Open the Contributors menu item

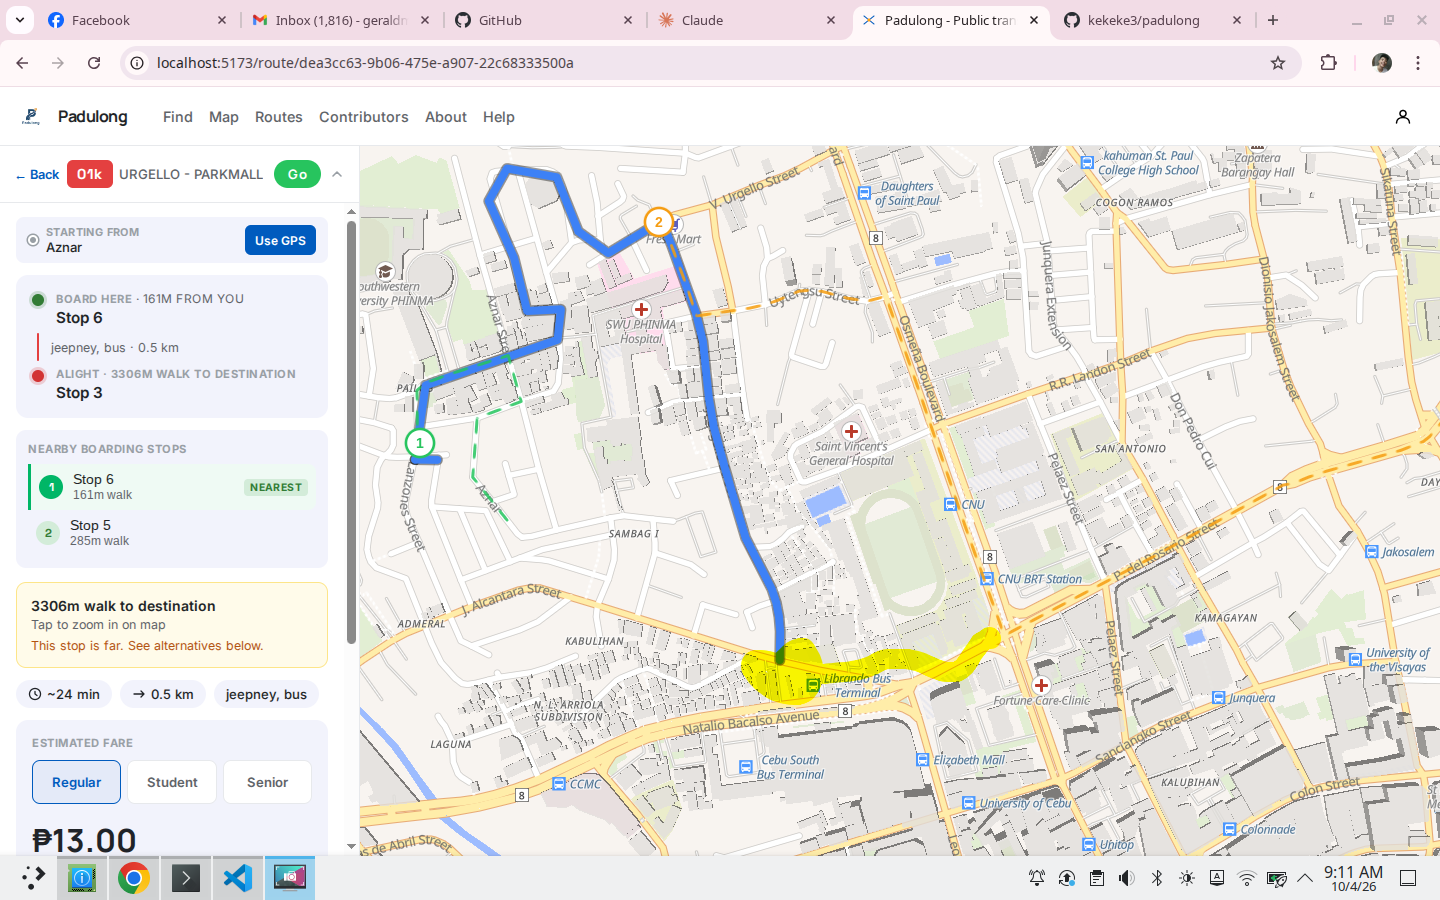[364, 117]
